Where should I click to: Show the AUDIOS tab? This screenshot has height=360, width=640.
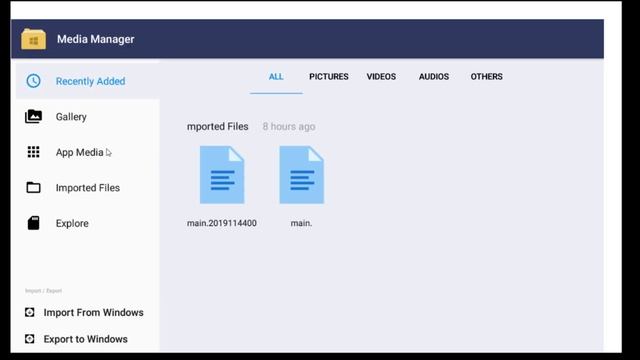coord(434,77)
